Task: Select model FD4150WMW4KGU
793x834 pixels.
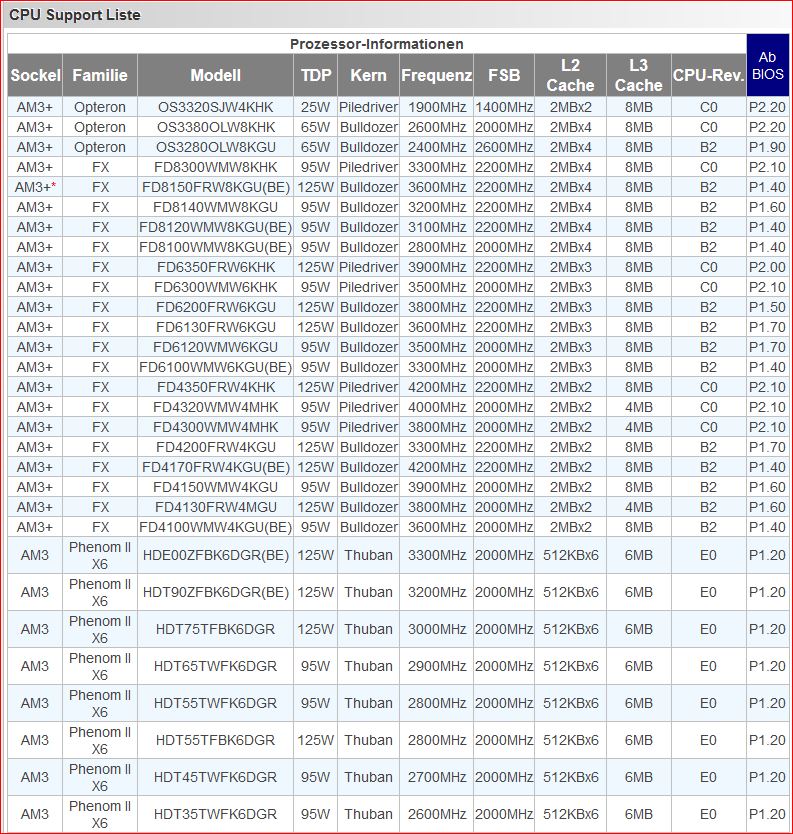Action: point(215,487)
